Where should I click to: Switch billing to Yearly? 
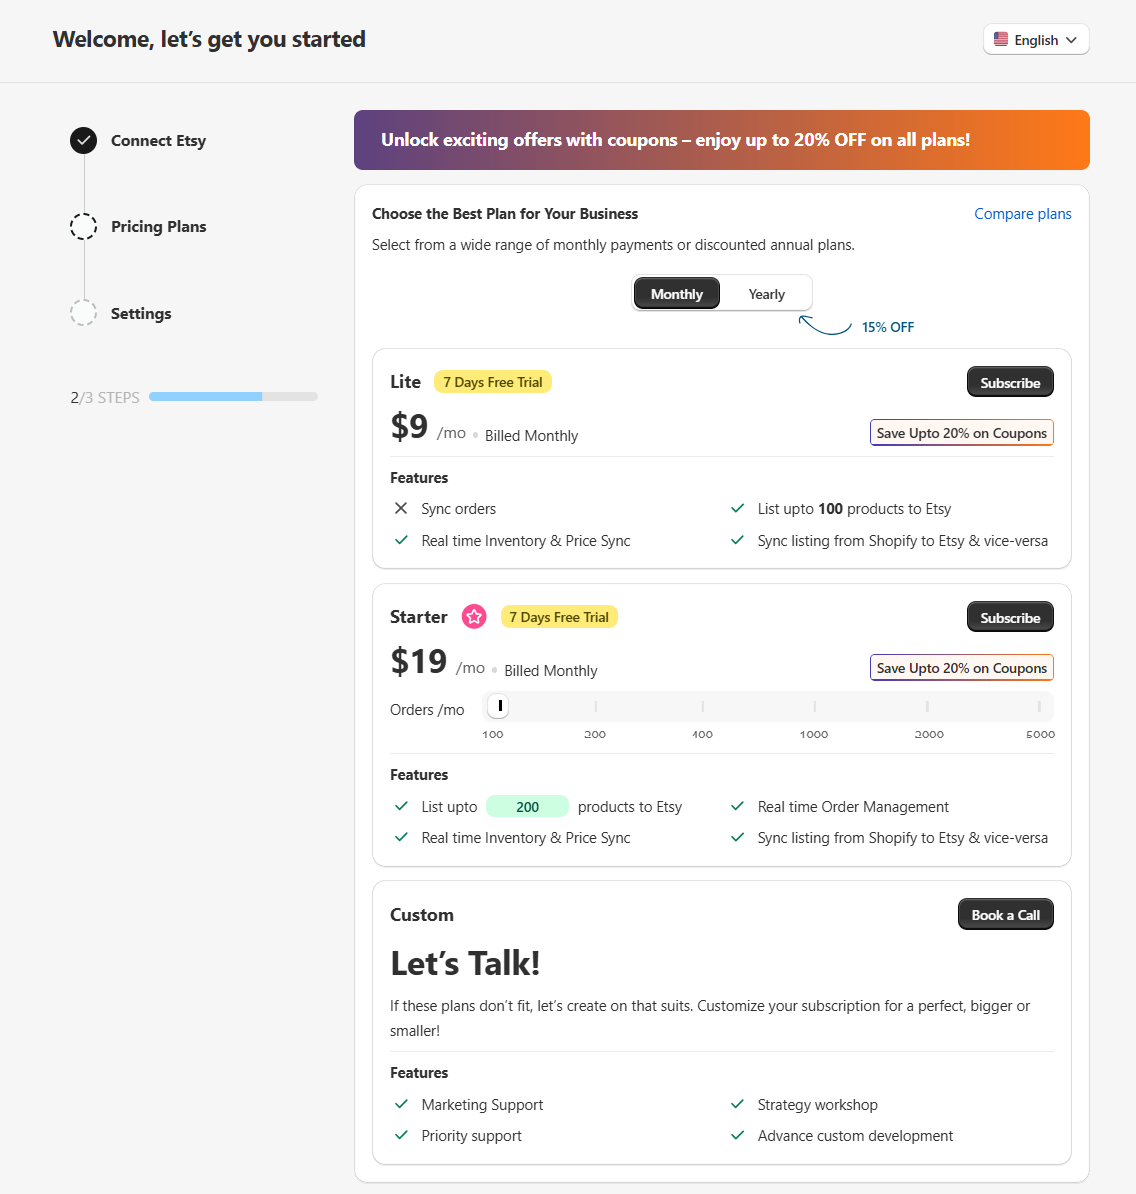[x=766, y=294]
